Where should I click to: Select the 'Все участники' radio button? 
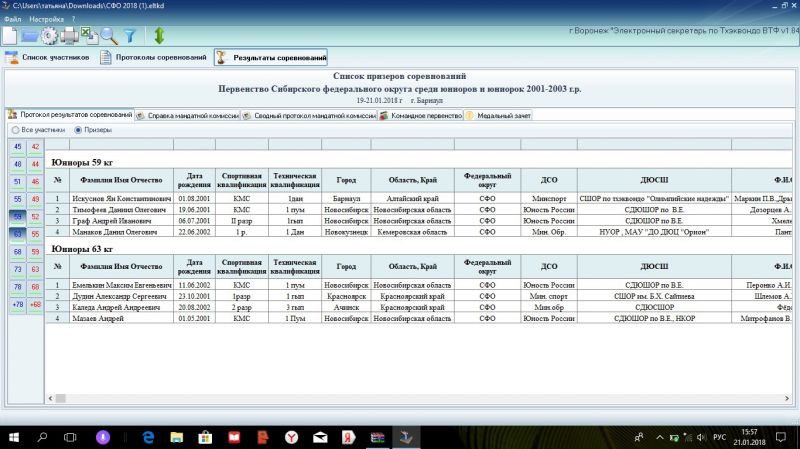[15, 130]
